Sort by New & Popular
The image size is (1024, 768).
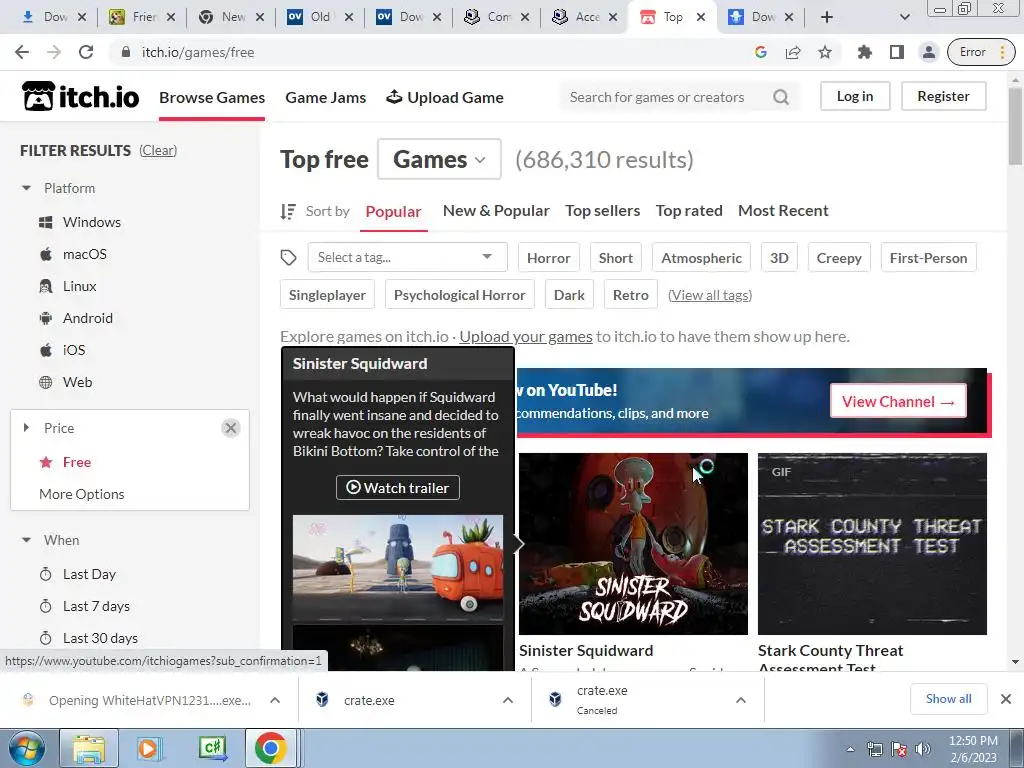tap(496, 211)
